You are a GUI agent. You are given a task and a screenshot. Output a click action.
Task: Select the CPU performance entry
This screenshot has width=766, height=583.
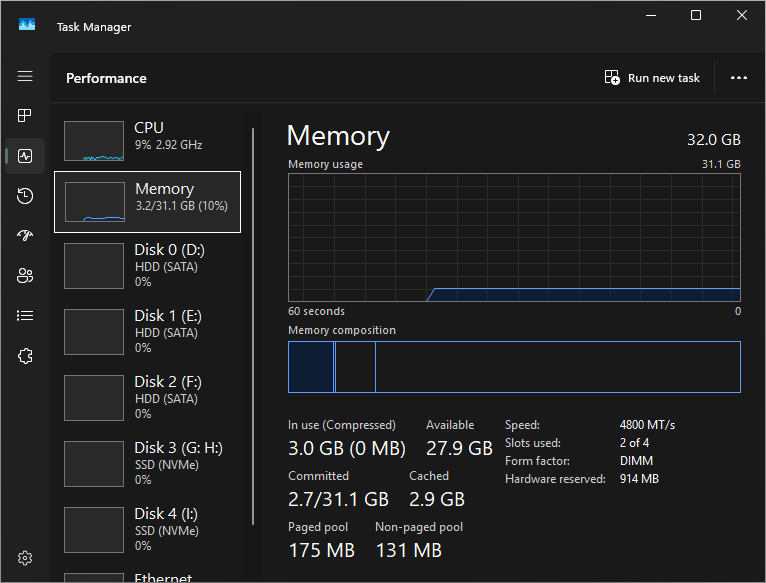click(148, 141)
